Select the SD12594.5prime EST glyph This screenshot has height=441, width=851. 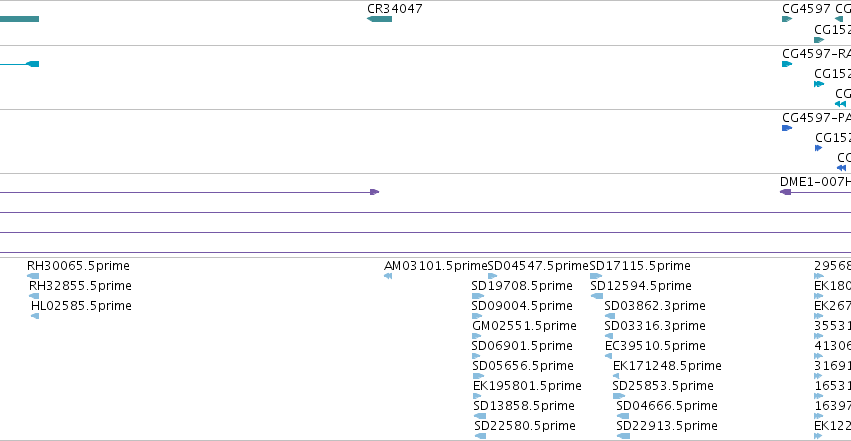point(597,296)
